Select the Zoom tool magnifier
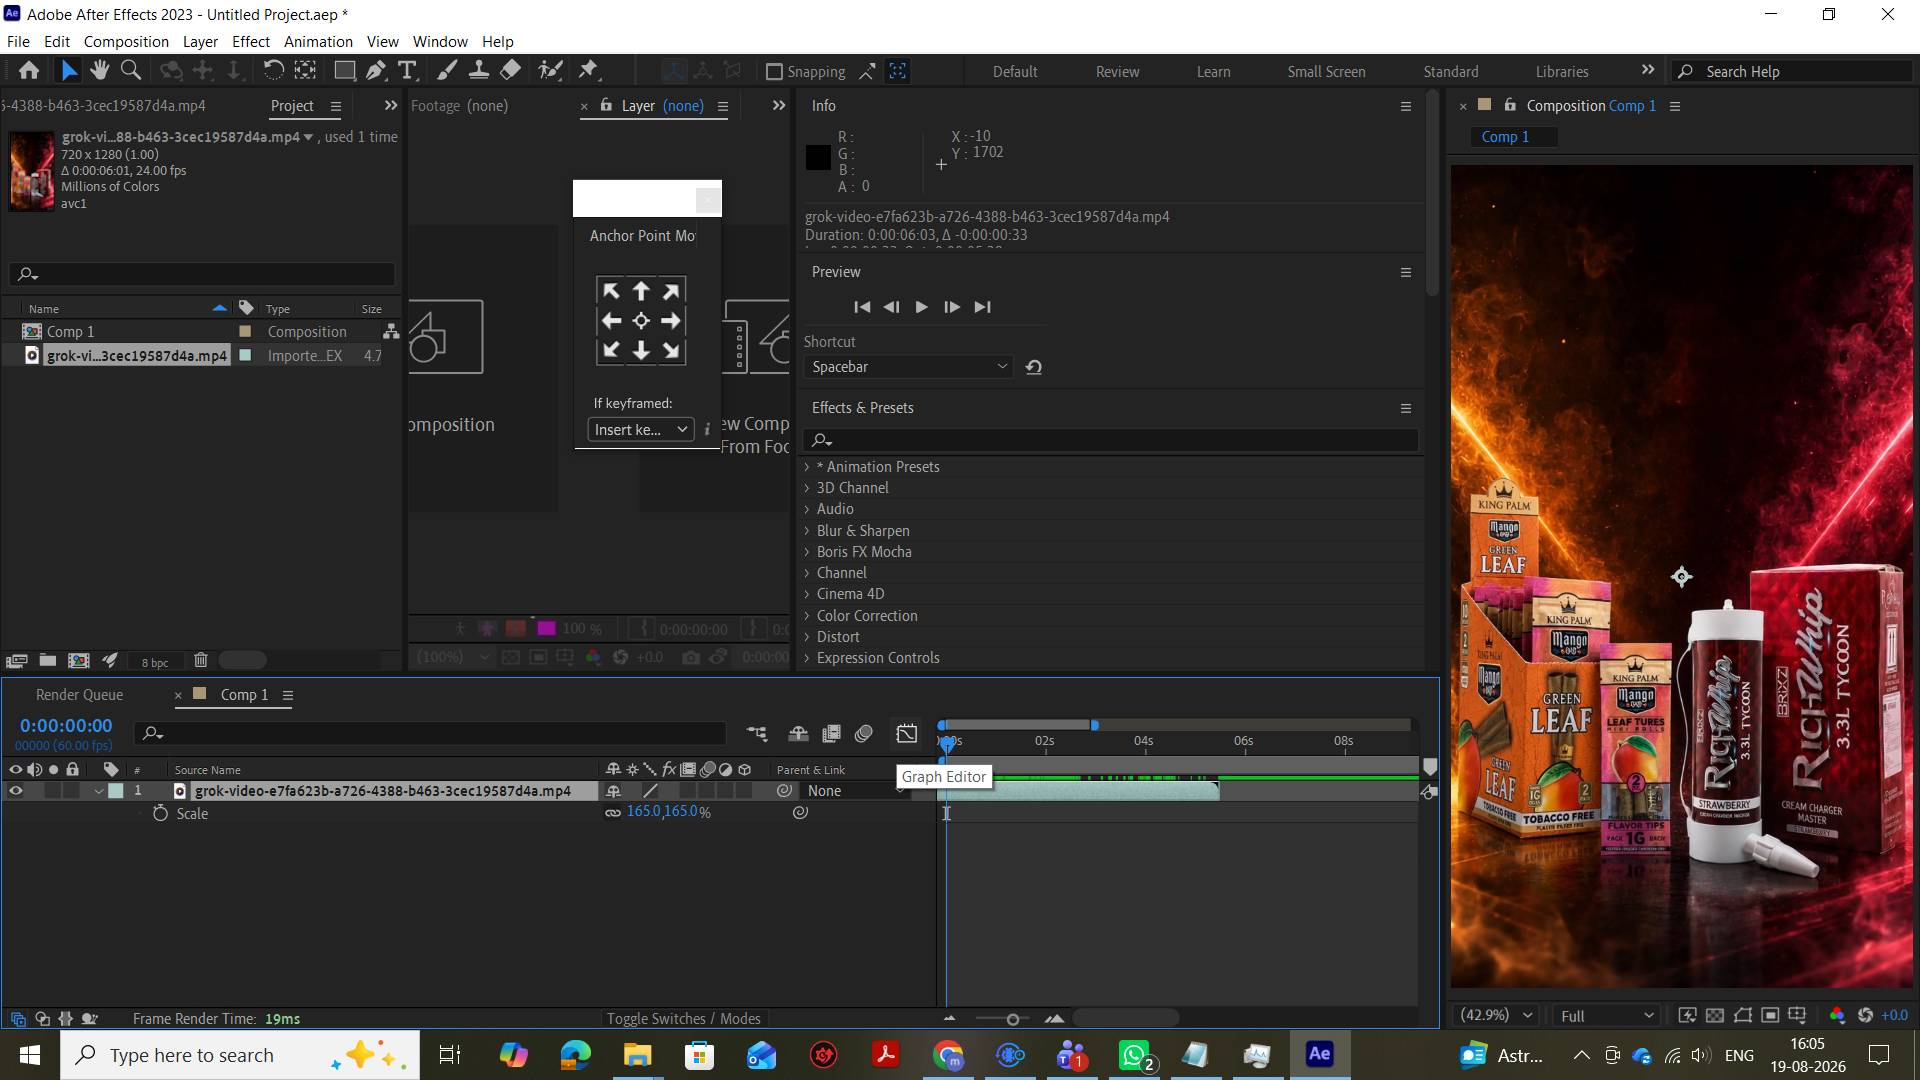The width and height of the screenshot is (1920, 1080). (x=130, y=70)
